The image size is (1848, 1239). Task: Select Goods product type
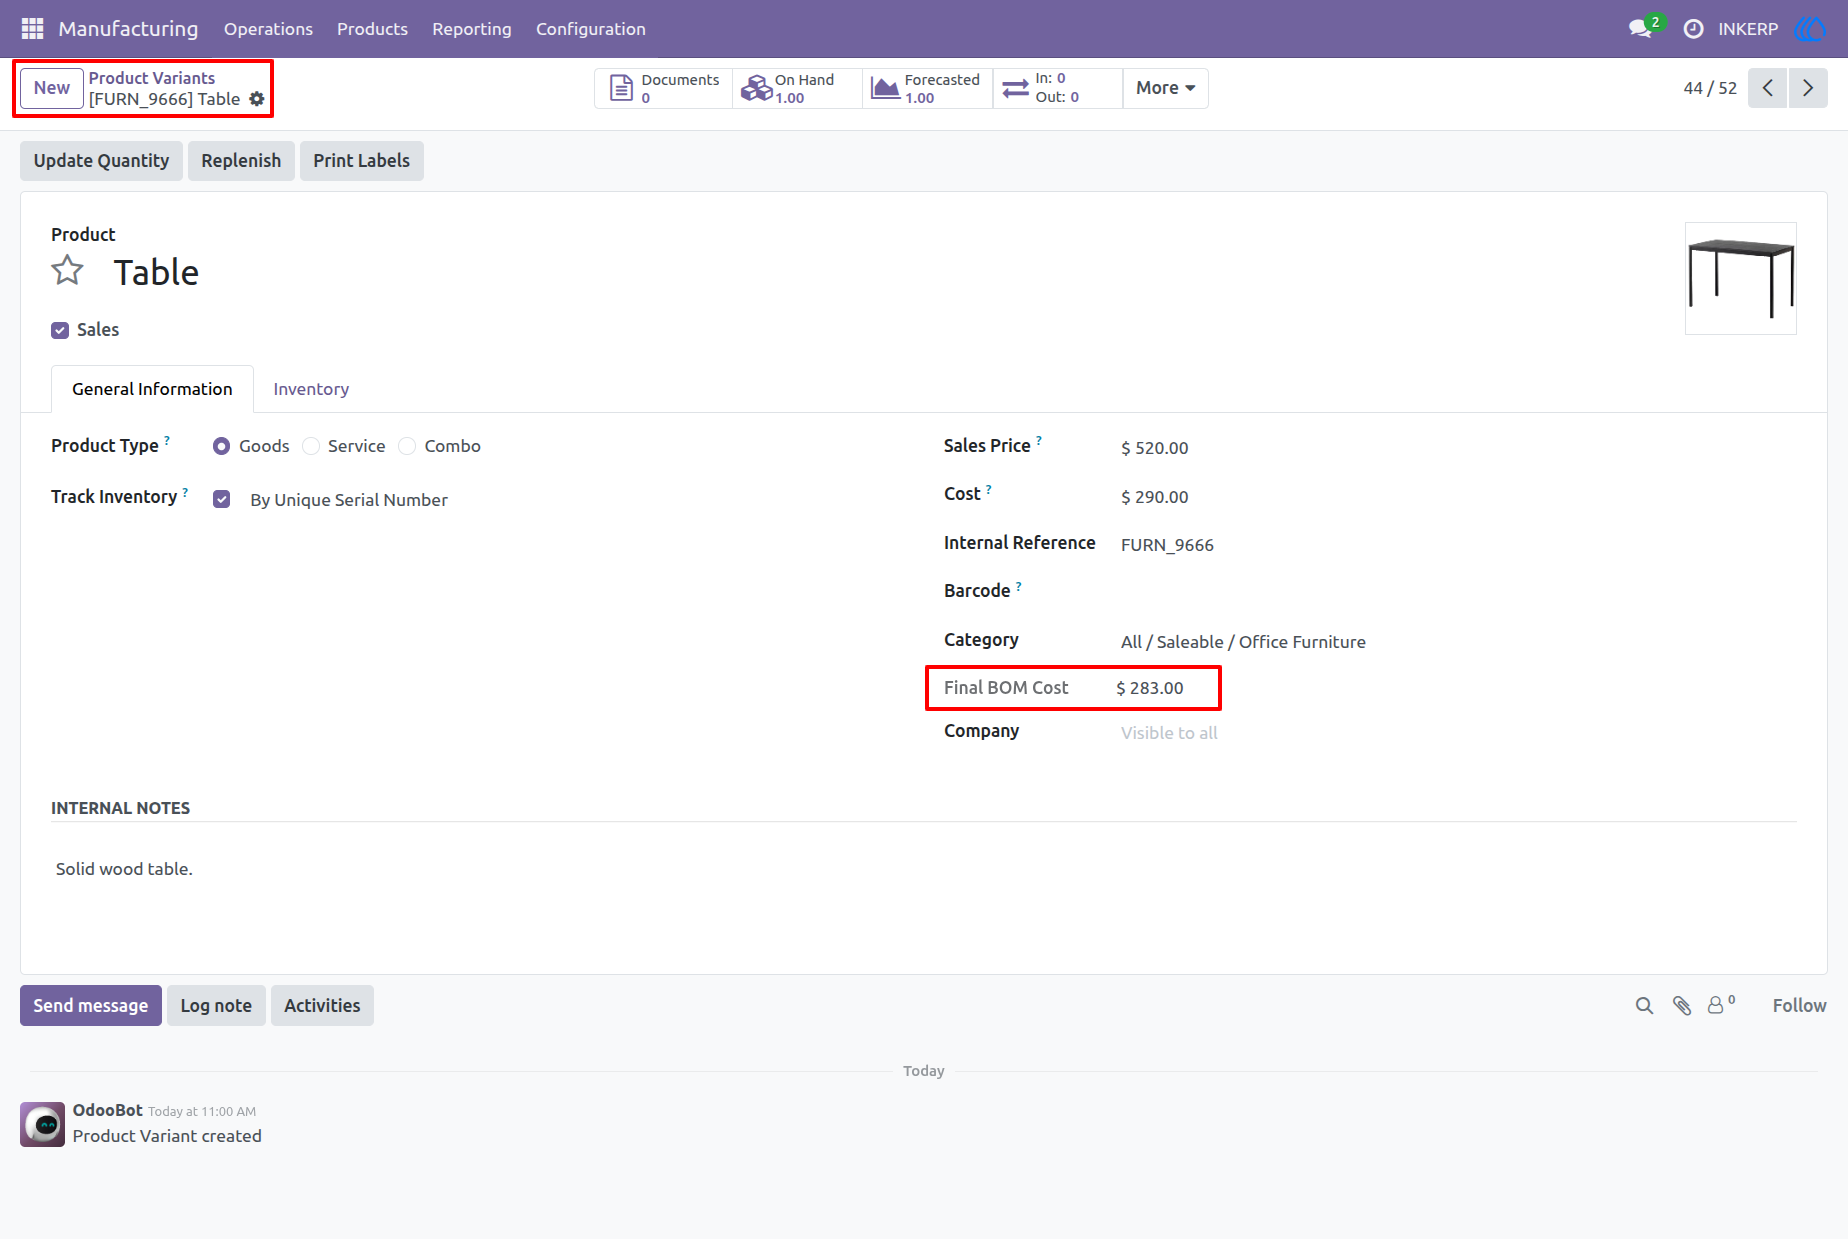[x=221, y=446]
